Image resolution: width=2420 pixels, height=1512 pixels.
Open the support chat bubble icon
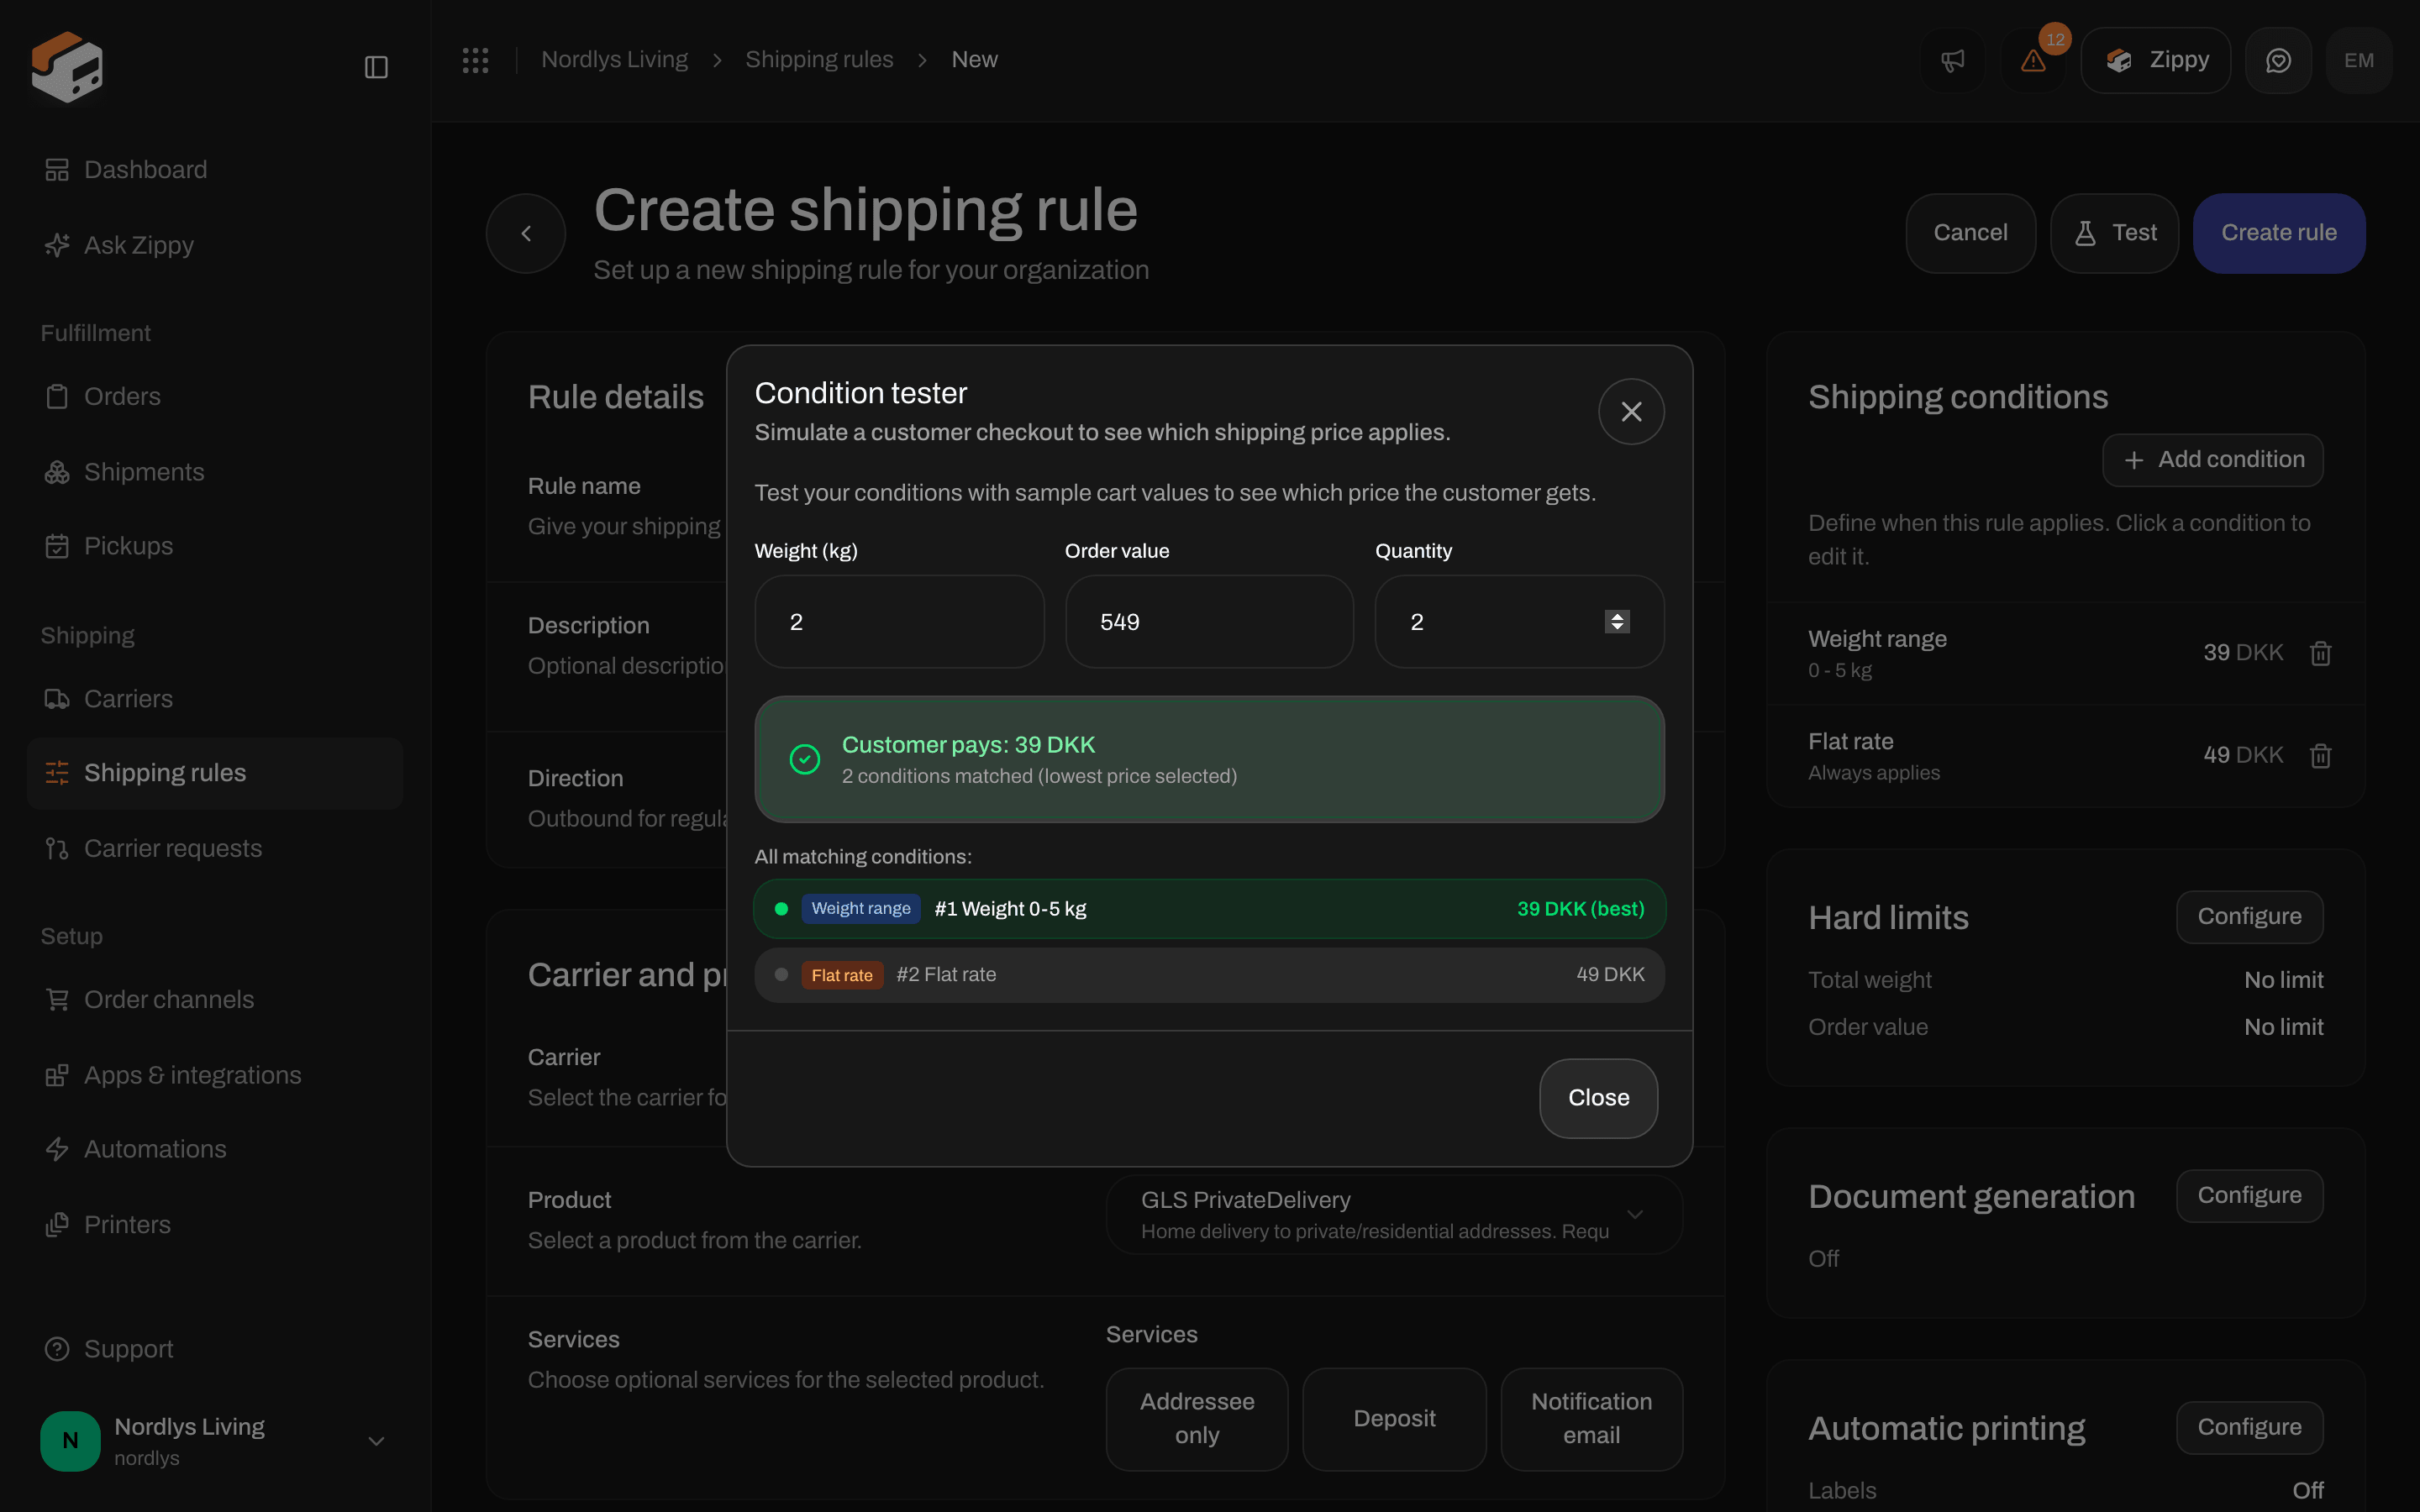(2278, 60)
